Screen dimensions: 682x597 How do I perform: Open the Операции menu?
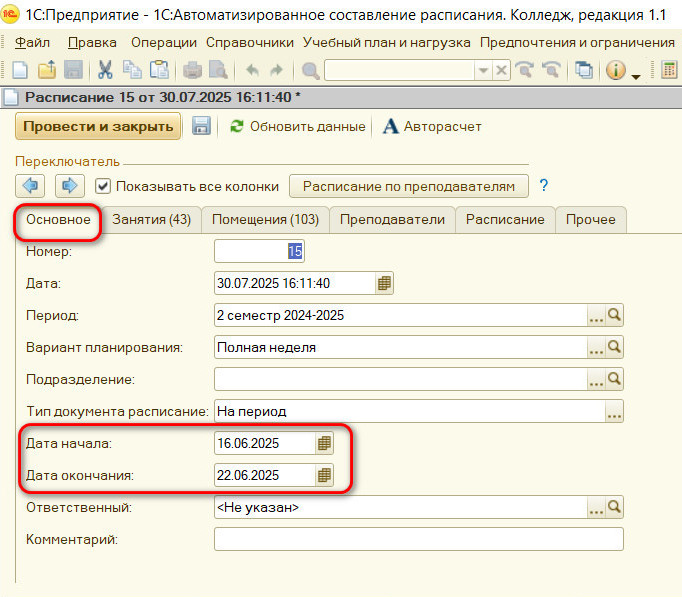164,43
